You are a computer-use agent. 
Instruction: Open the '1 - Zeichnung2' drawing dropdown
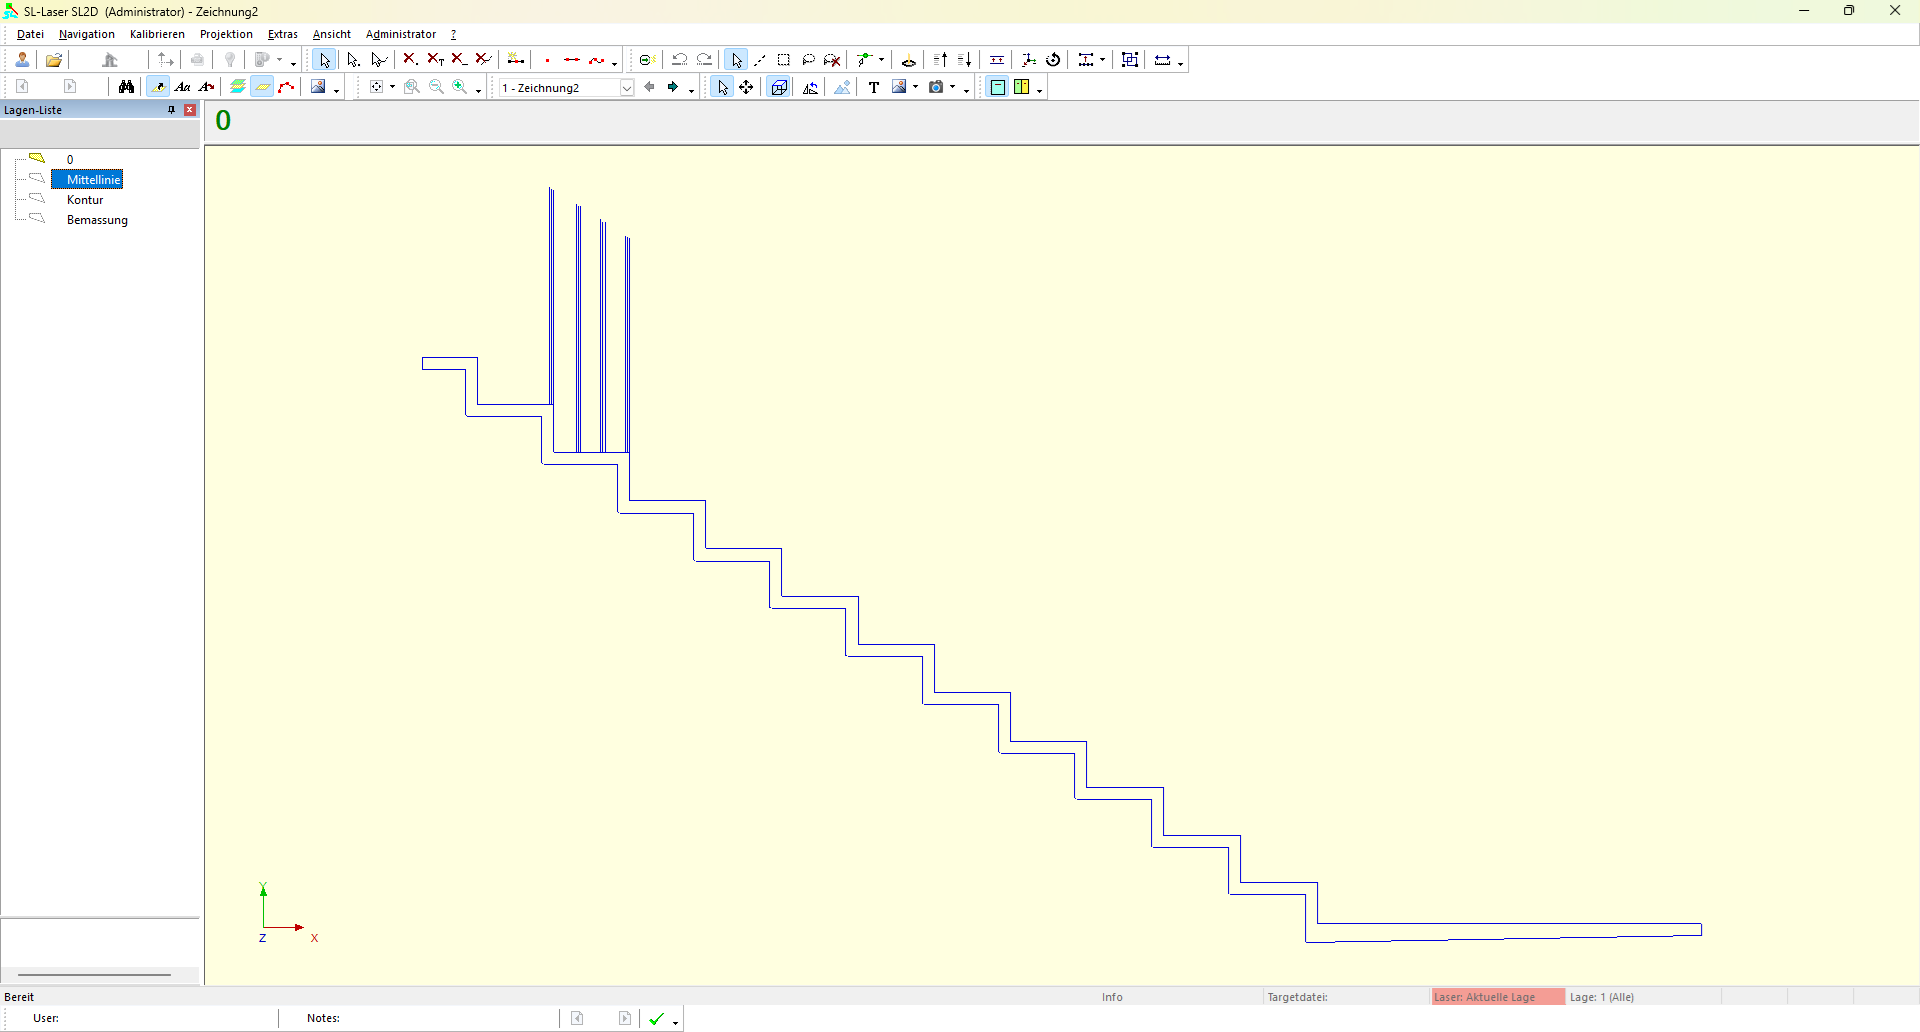coord(627,88)
